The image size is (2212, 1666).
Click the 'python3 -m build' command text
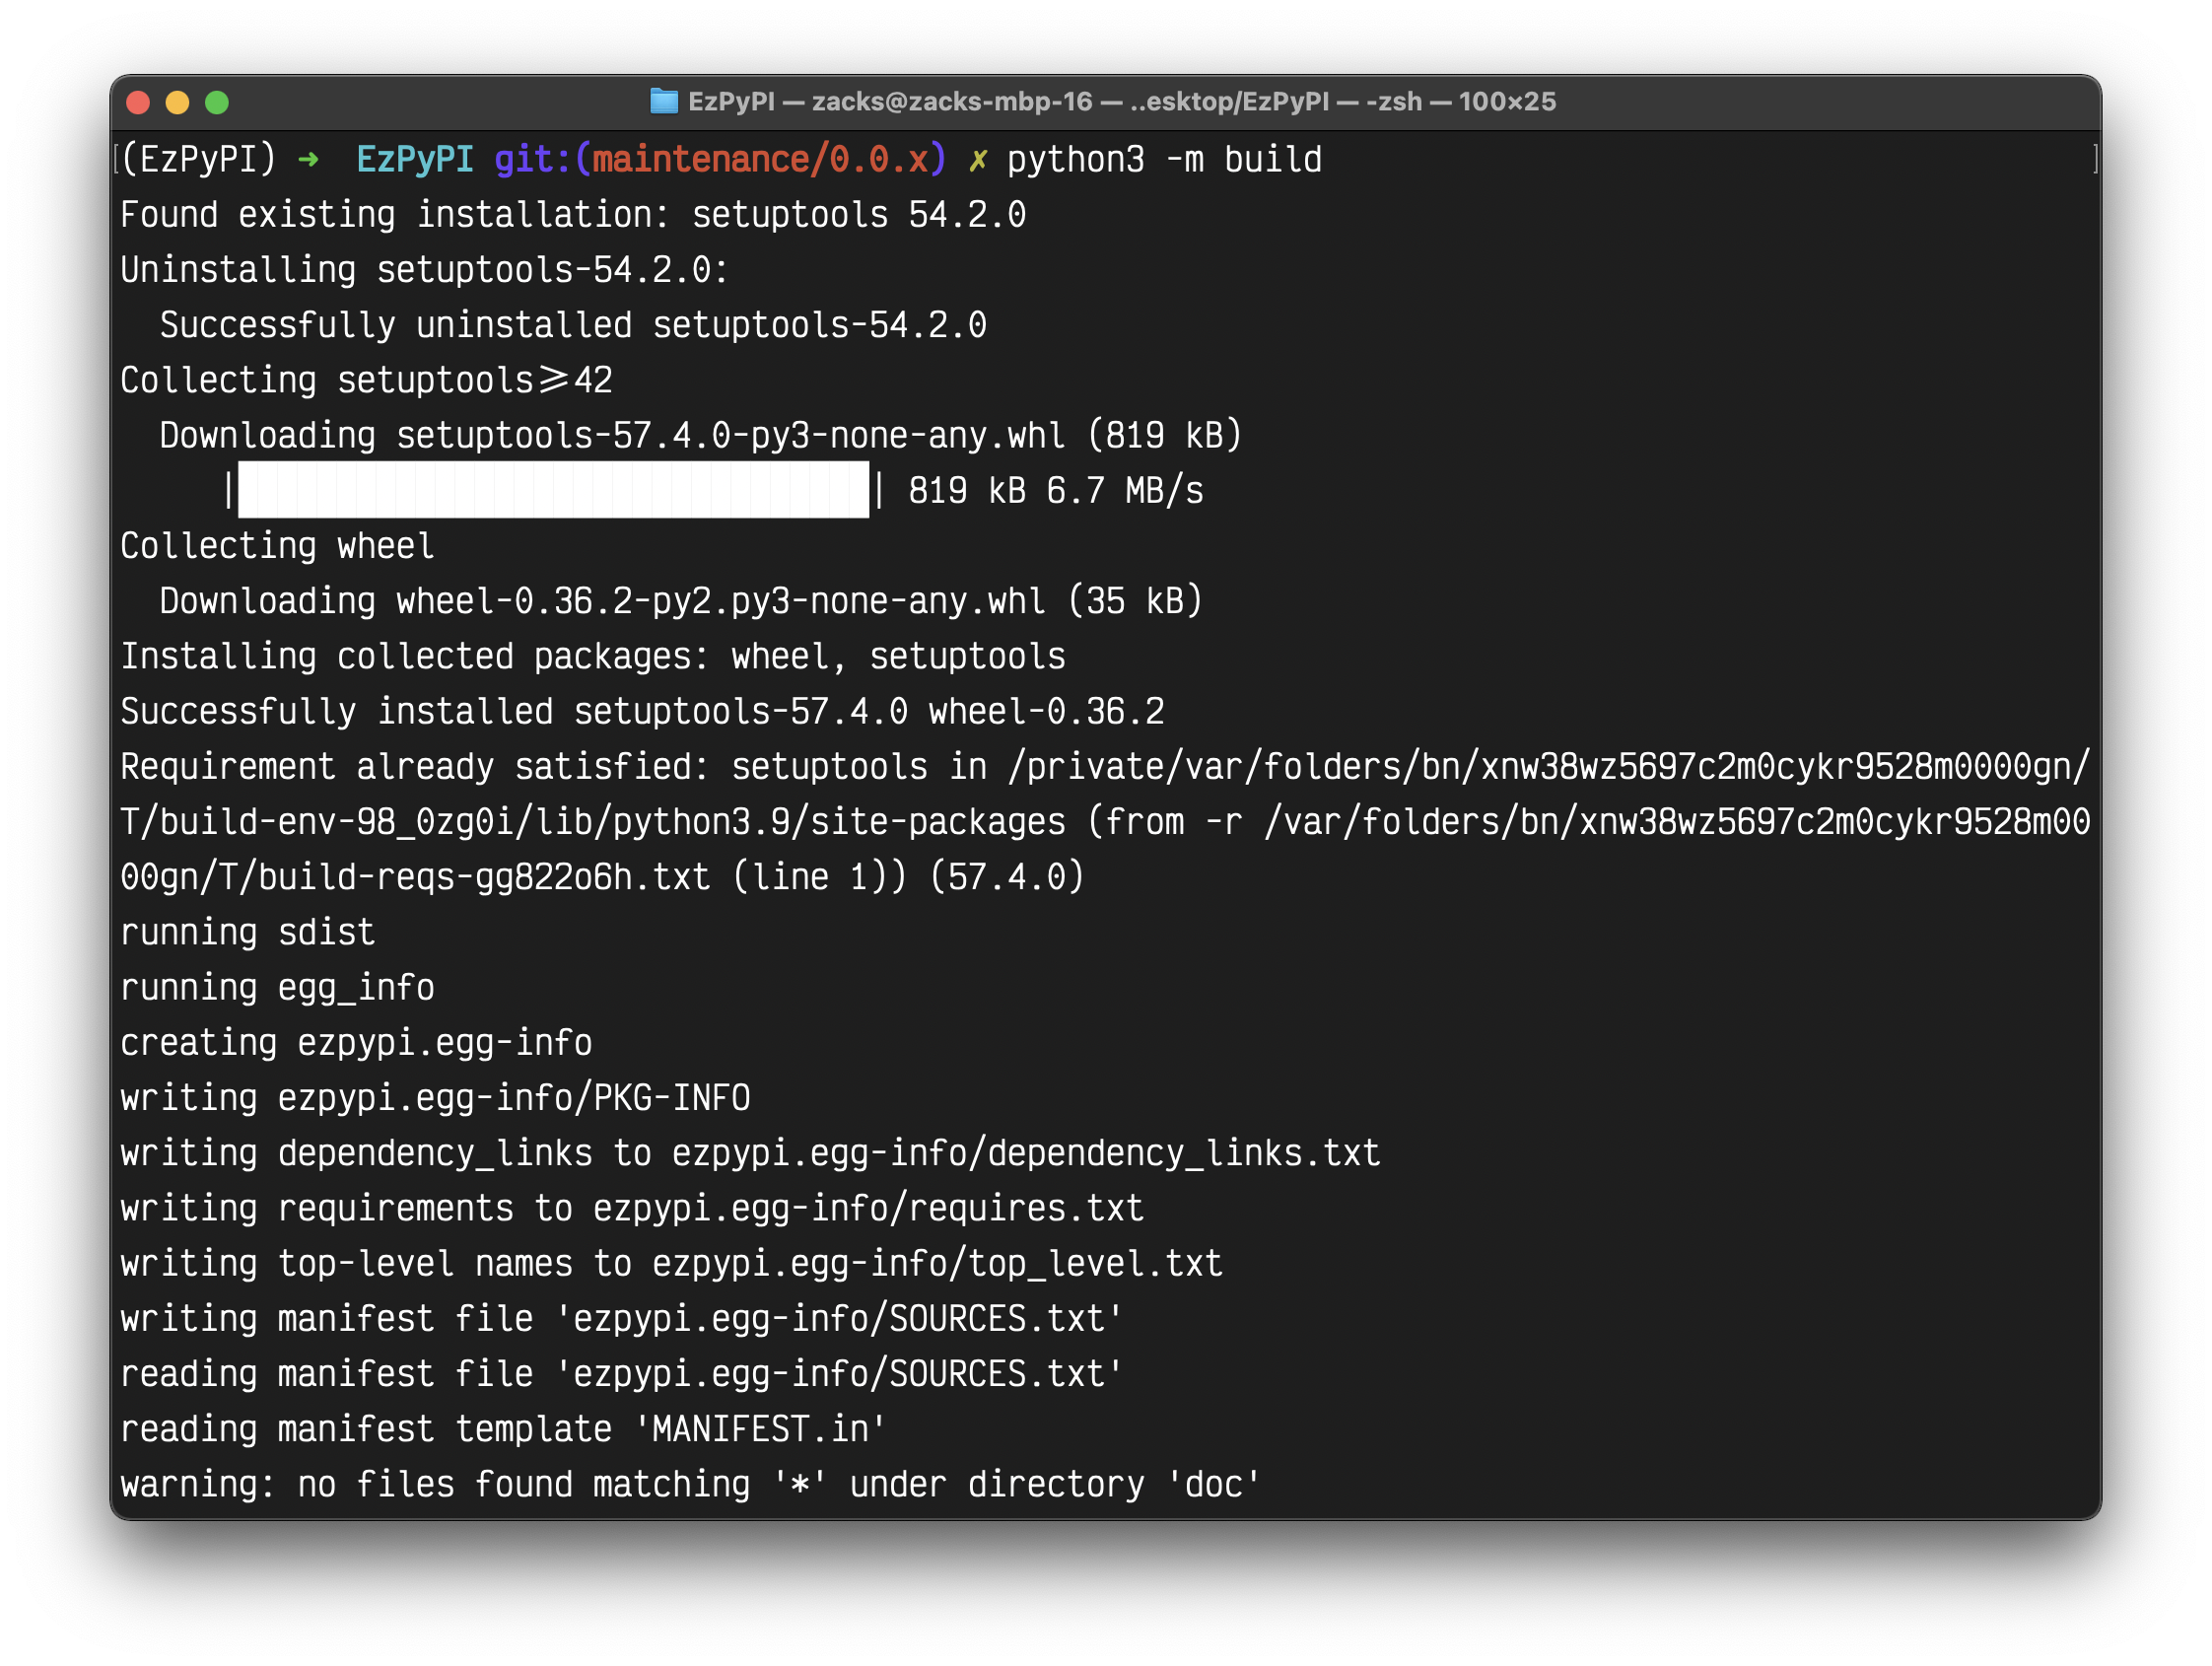(x=1163, y=160)
